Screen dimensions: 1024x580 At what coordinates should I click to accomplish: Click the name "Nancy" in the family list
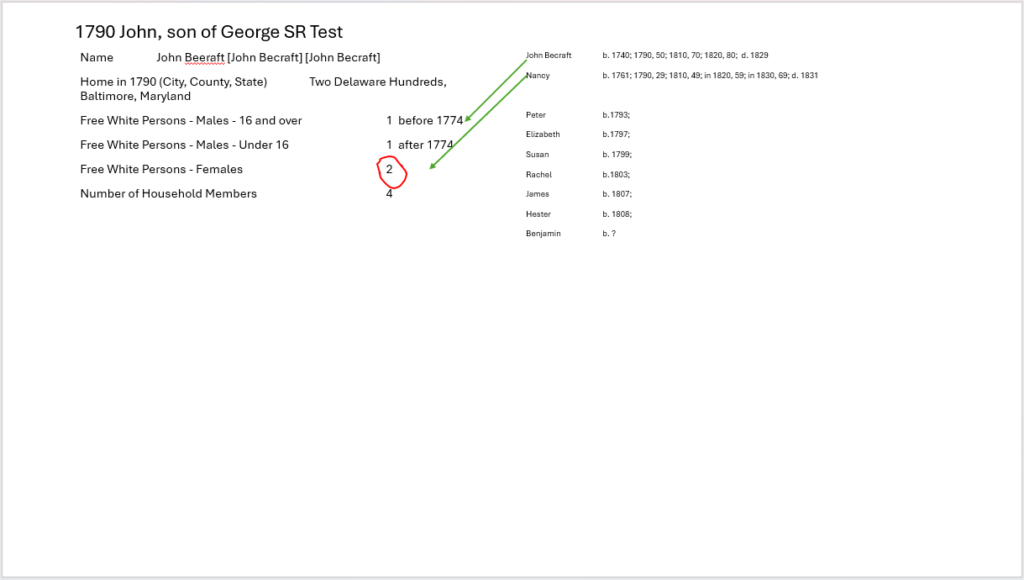click(x=537, y=76)
